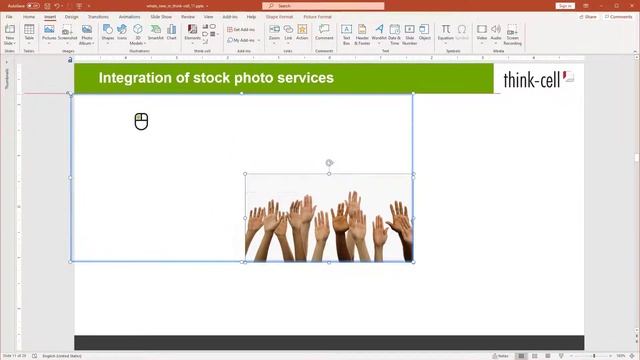Viewport: 640px width, 360px height.
Task: Click the Share button
Action: [588, 17]
